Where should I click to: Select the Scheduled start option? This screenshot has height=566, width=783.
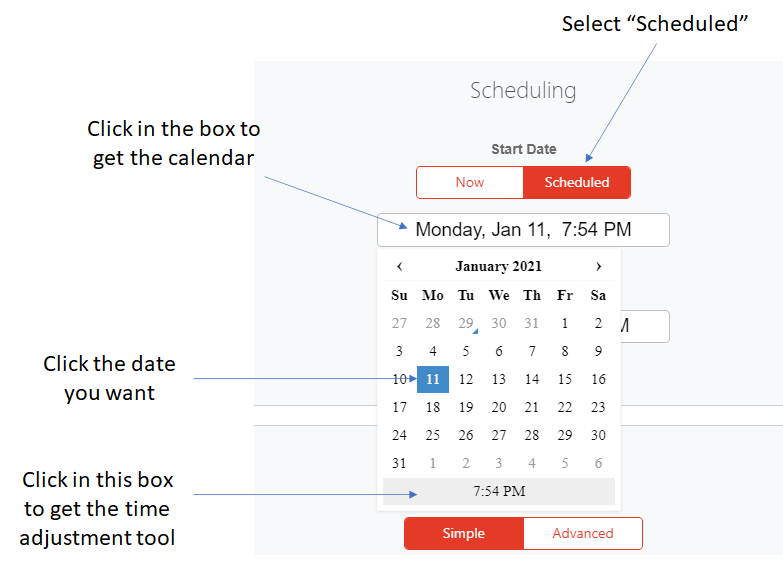click(x=577, y=182)
